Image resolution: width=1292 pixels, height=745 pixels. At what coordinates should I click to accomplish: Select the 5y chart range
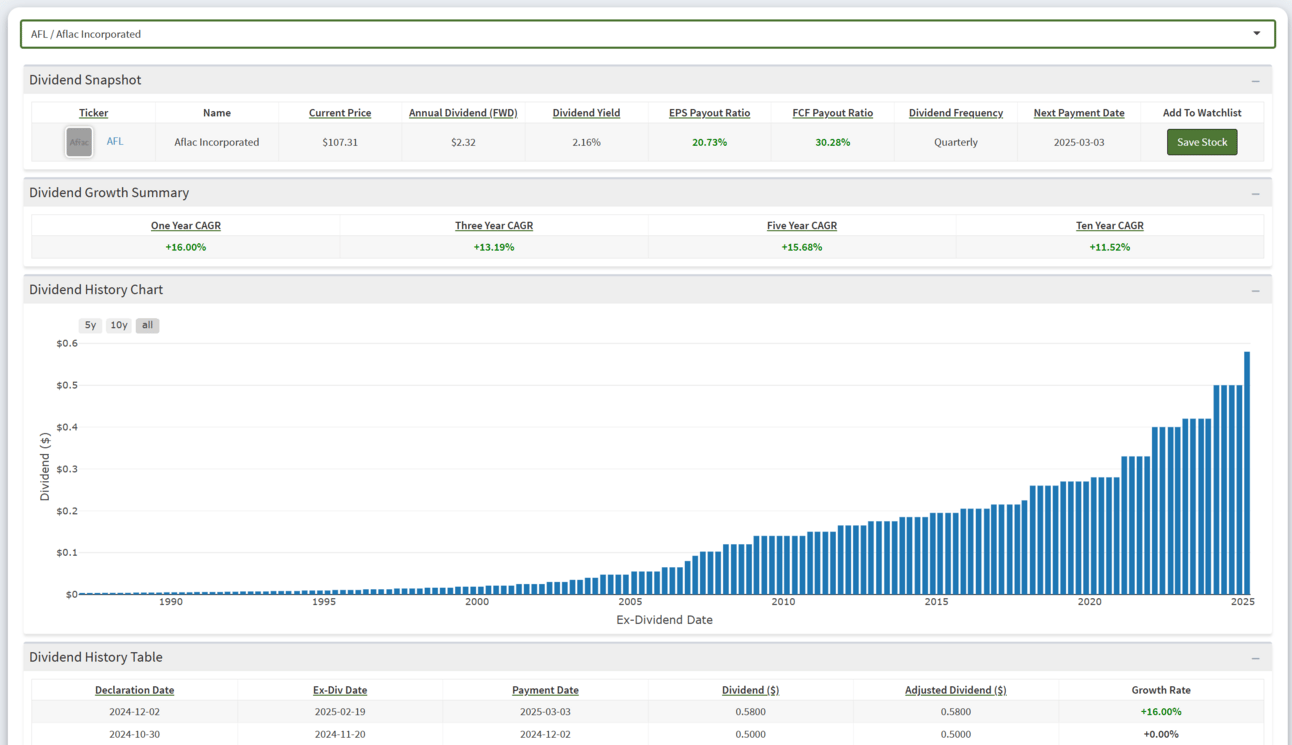[90, 325]
